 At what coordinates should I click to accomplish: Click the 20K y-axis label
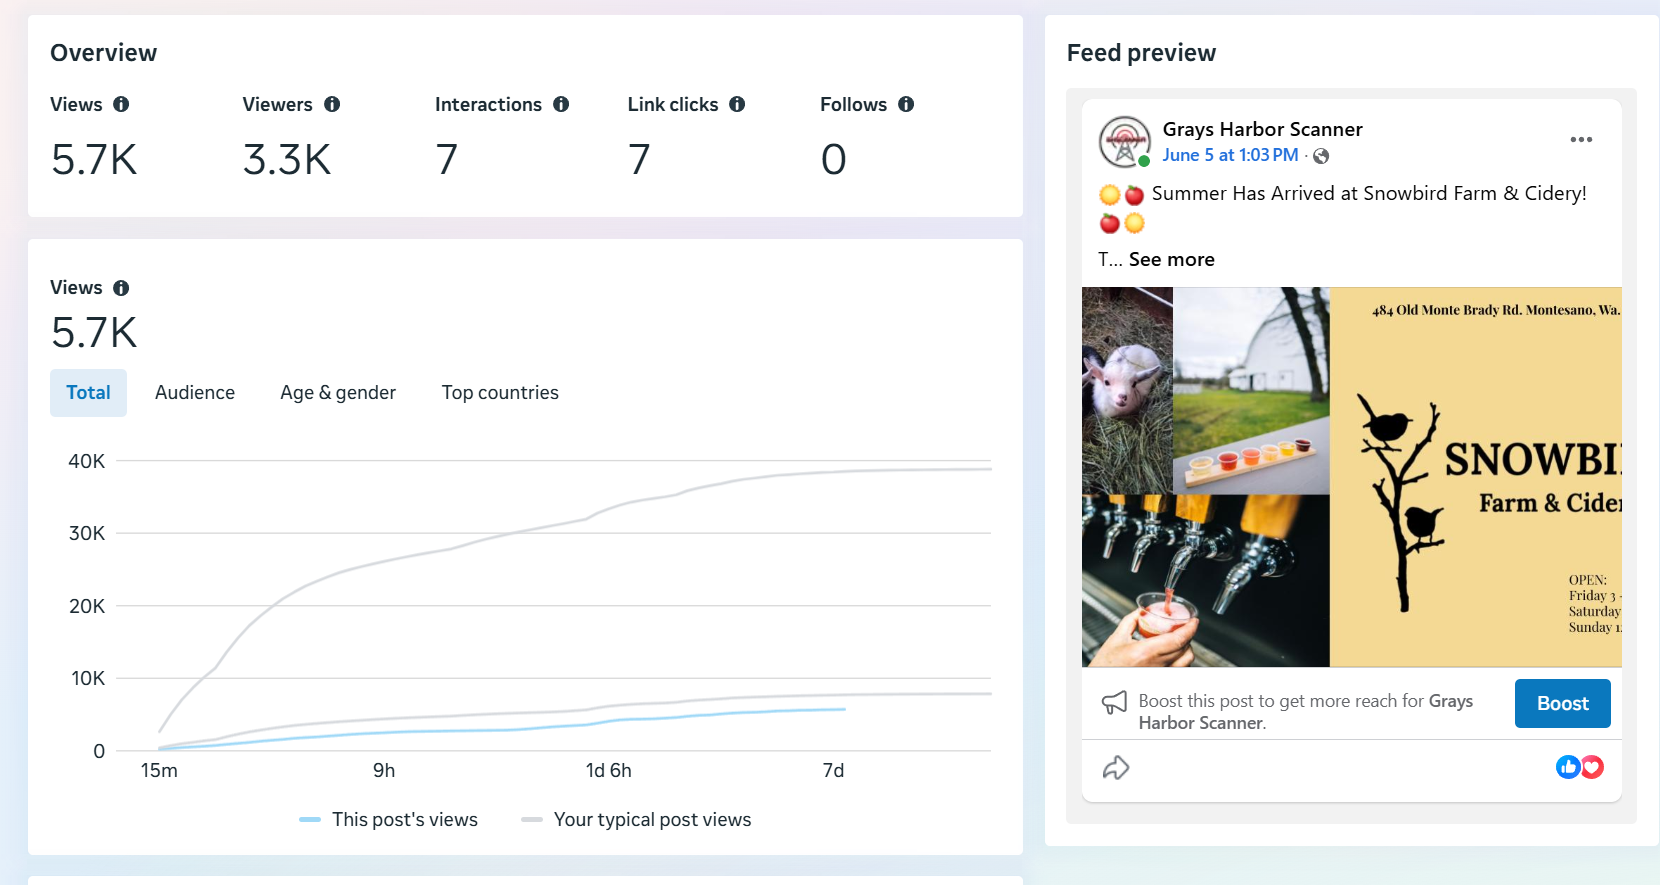87,606
